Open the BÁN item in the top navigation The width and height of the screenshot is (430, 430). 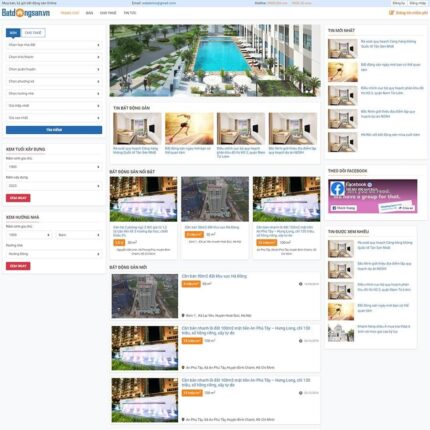pos(89,13)
